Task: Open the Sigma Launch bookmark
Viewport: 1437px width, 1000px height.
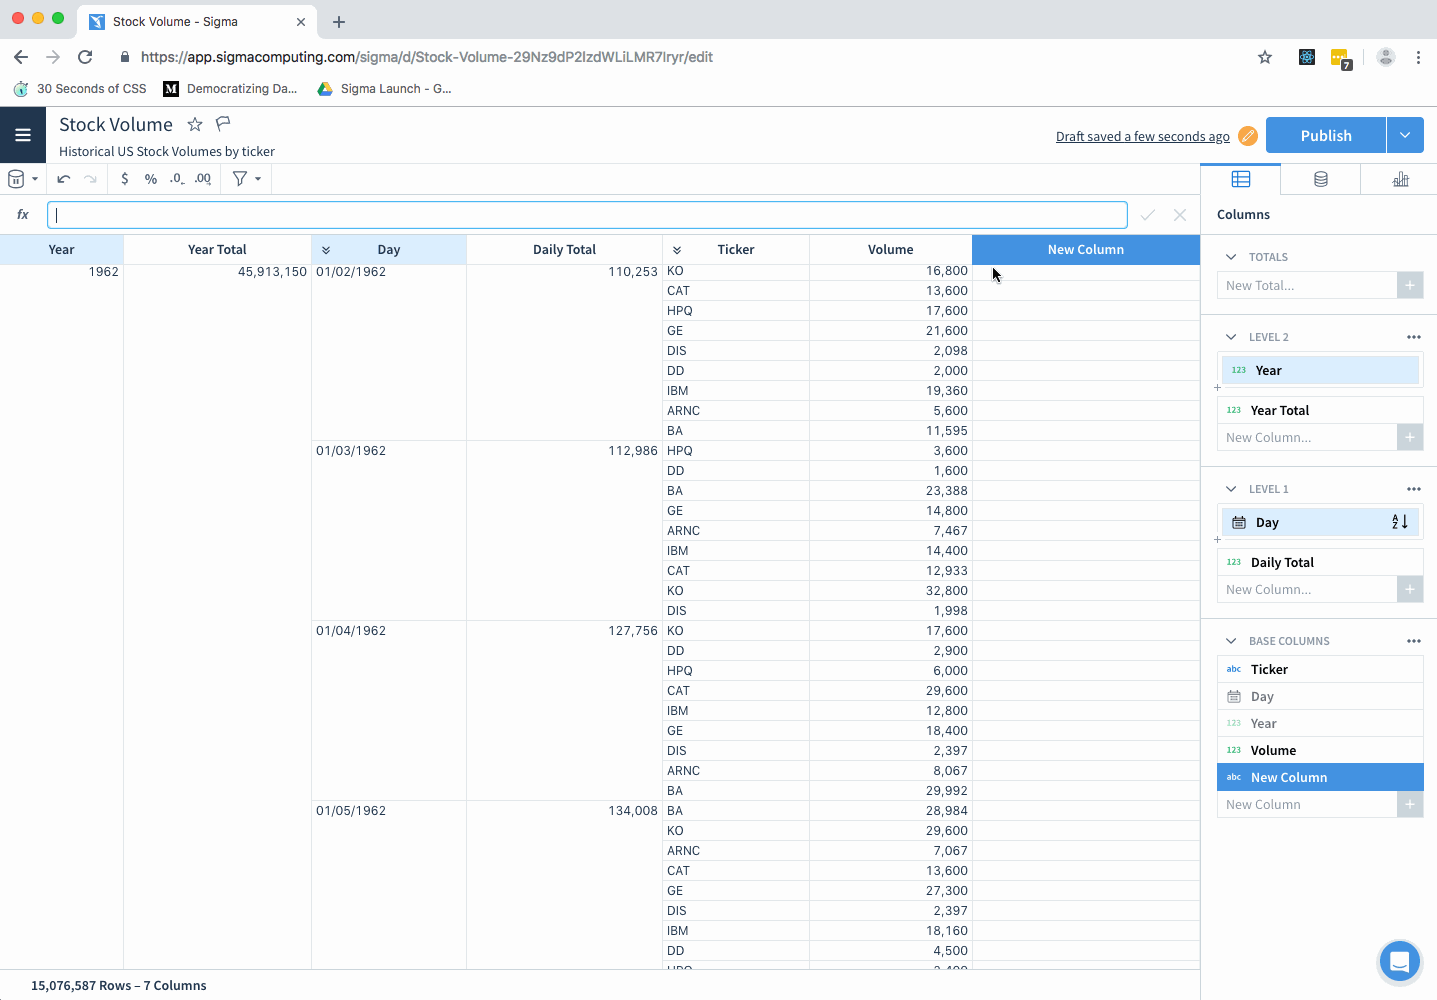Action: [x=384, y=89]
